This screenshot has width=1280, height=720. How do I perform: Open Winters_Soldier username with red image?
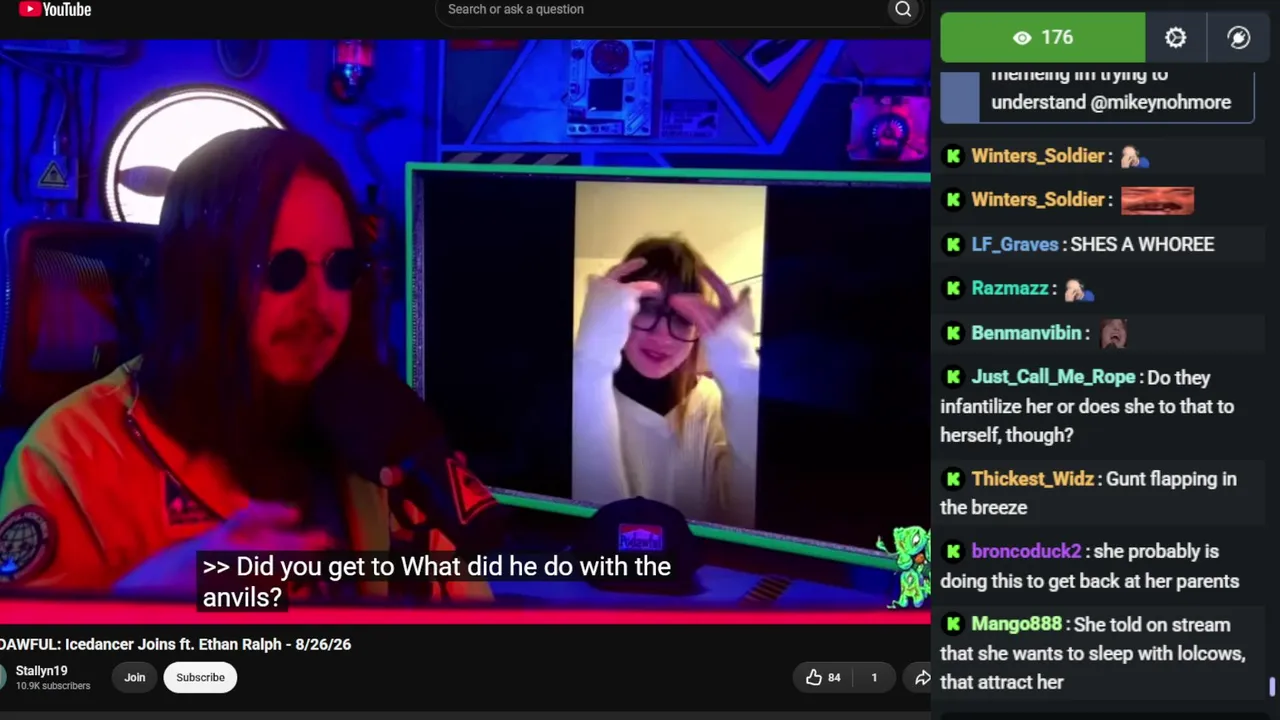coord(1038,200)
